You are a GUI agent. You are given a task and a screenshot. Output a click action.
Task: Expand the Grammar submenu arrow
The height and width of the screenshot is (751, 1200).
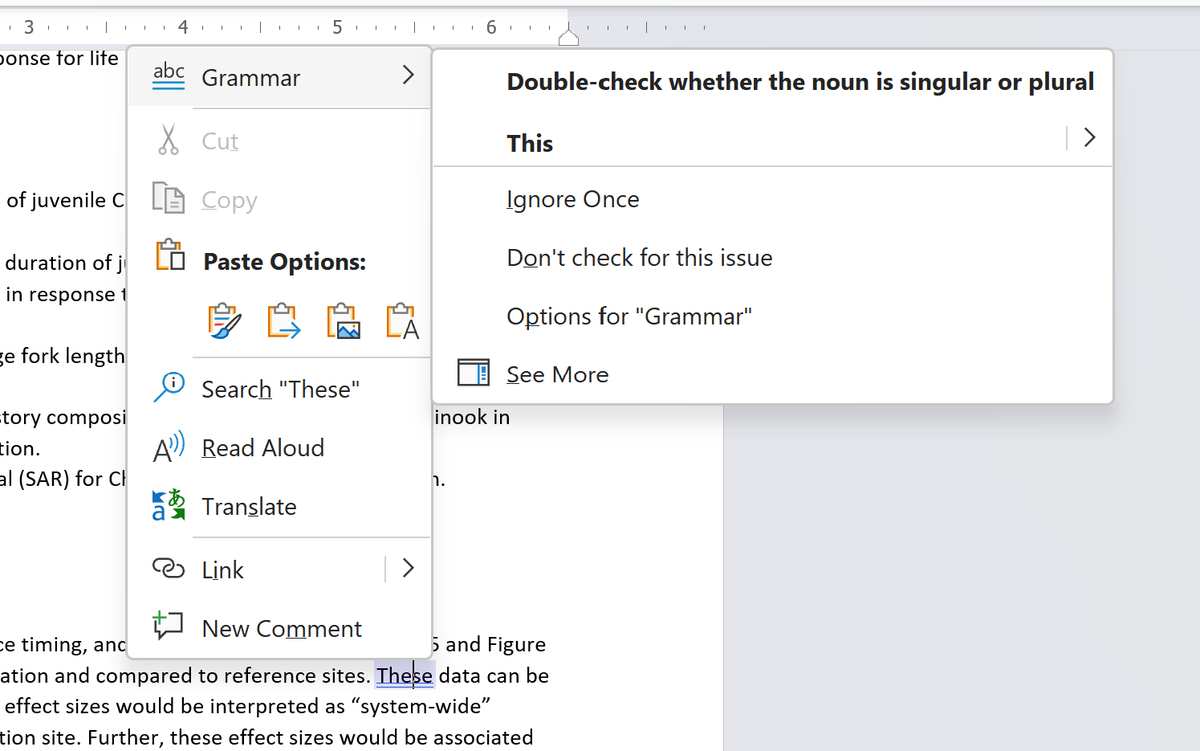[x=407, y=76]
